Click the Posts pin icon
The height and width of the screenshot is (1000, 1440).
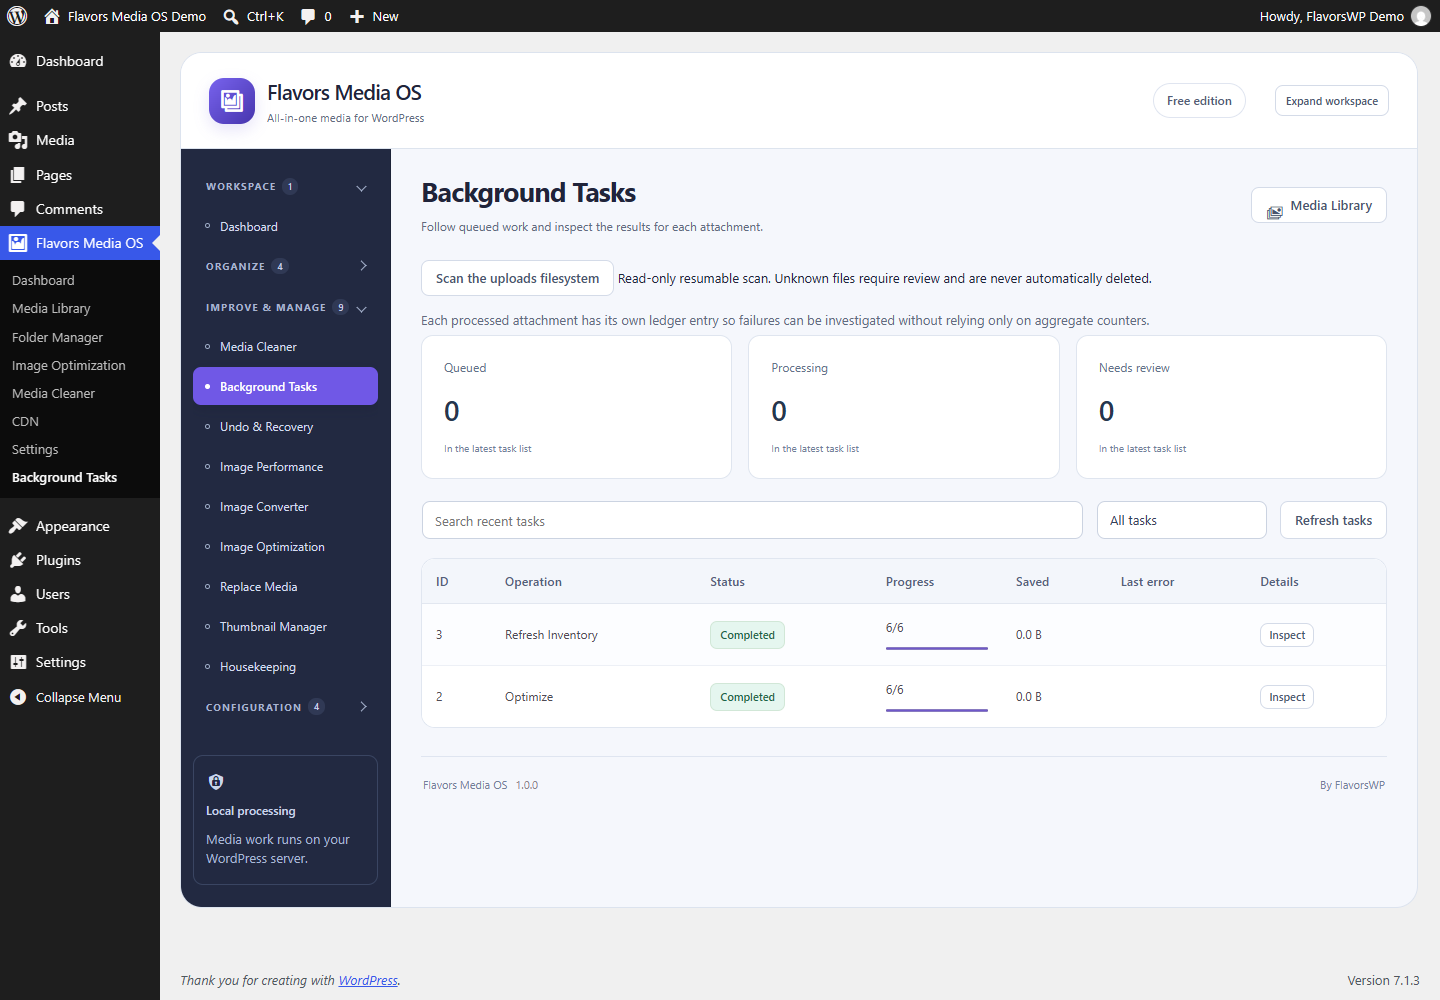(x=18, y=106)
